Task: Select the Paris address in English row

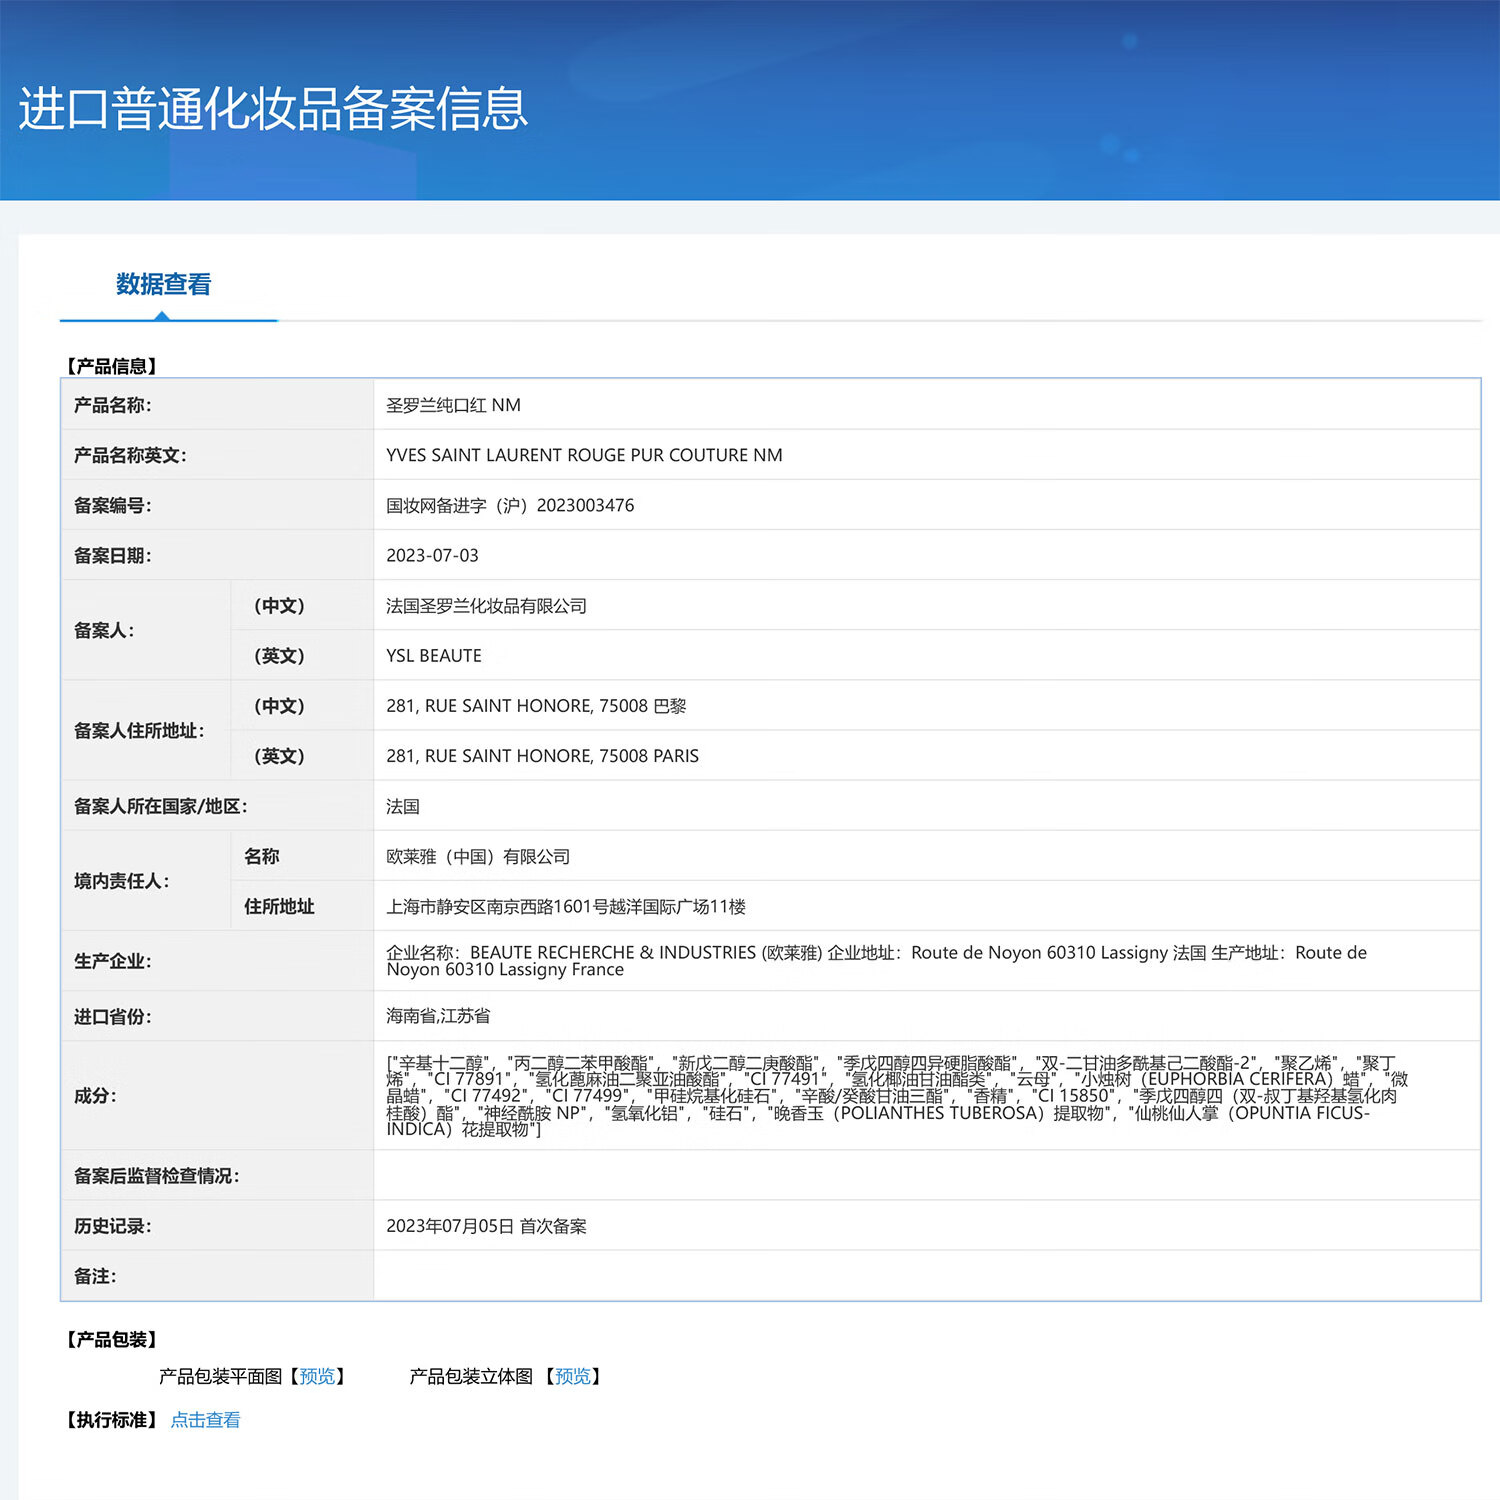Action: 541,755
